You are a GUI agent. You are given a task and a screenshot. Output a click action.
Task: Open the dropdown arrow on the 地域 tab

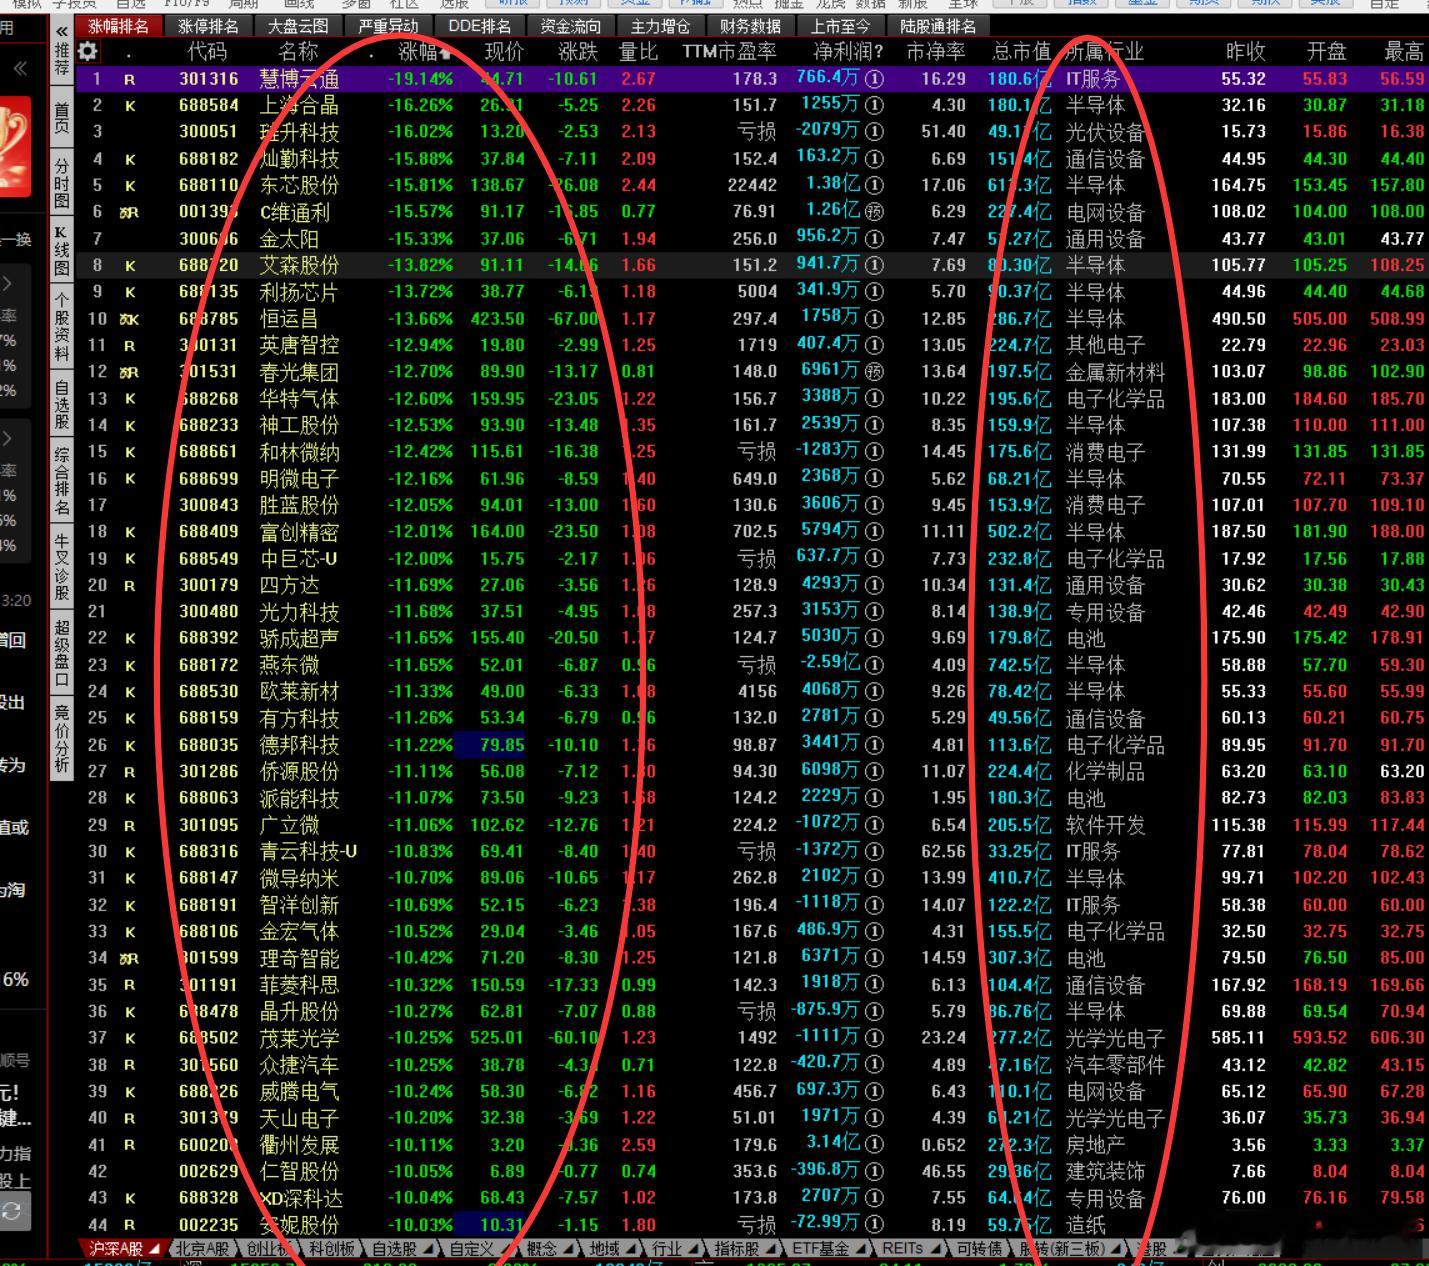[x=633, y=1249]
